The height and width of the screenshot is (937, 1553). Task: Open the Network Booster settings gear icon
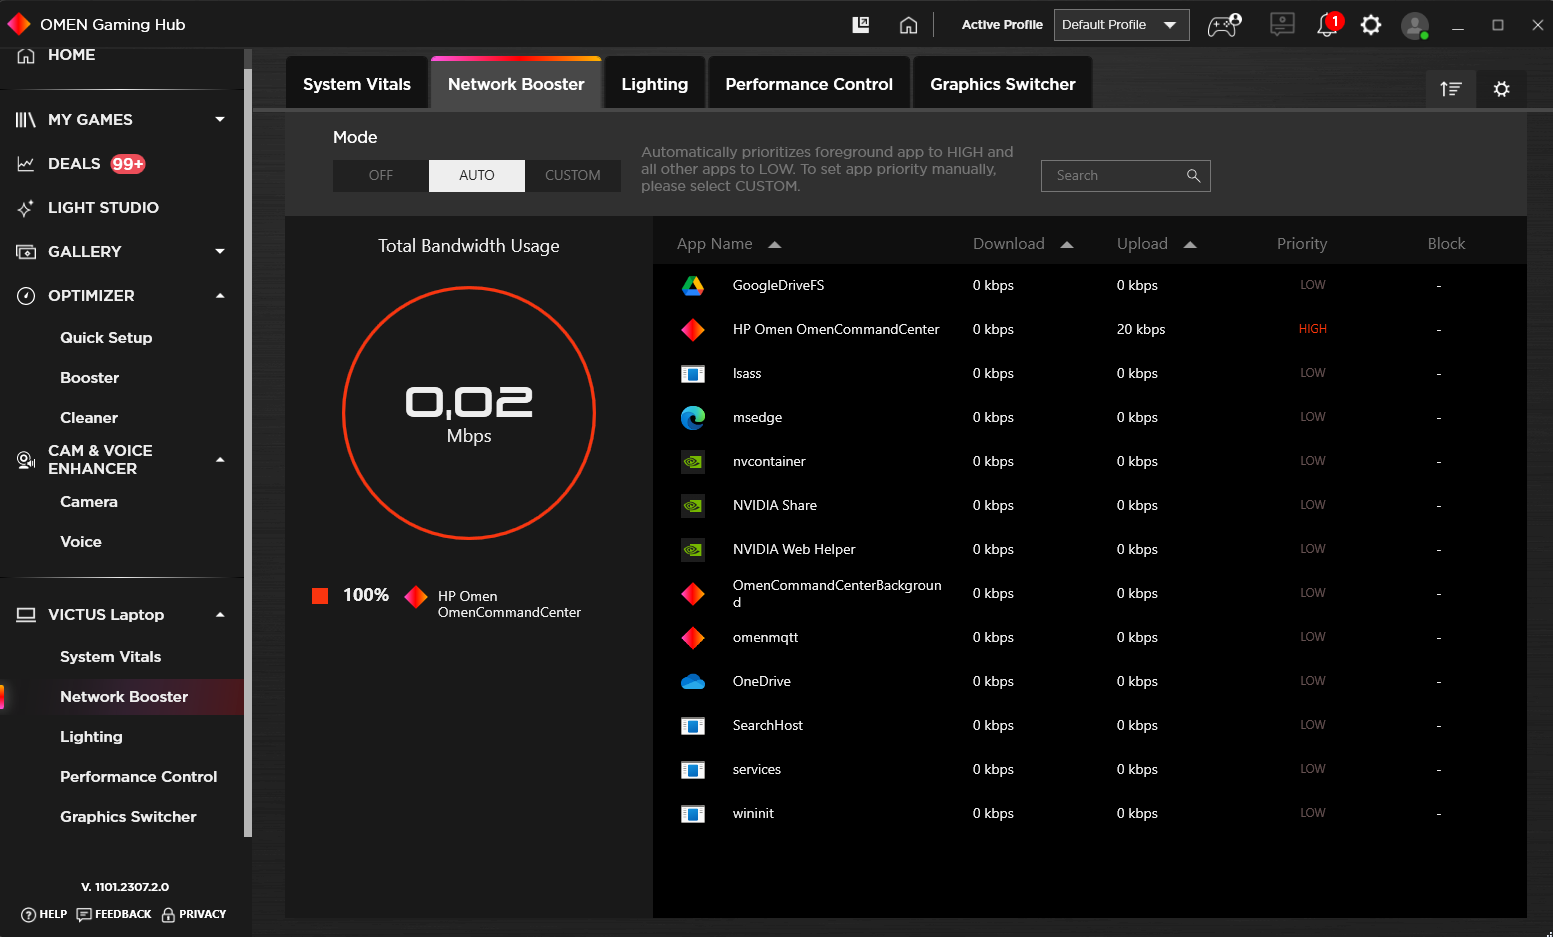(1501, 89)
